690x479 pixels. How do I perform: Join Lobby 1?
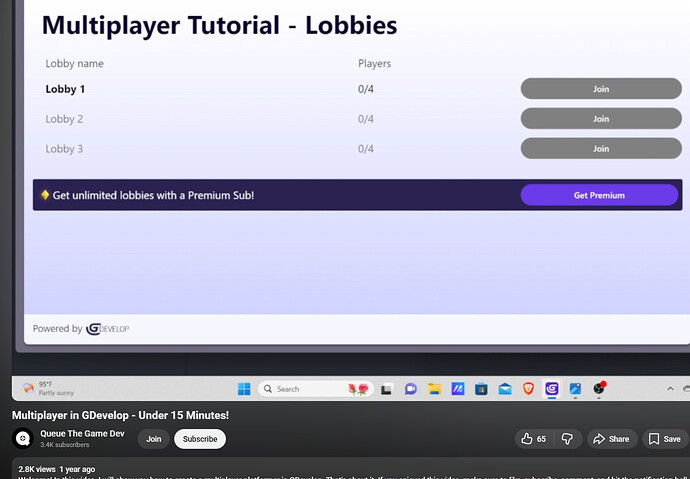click(600, 89)
